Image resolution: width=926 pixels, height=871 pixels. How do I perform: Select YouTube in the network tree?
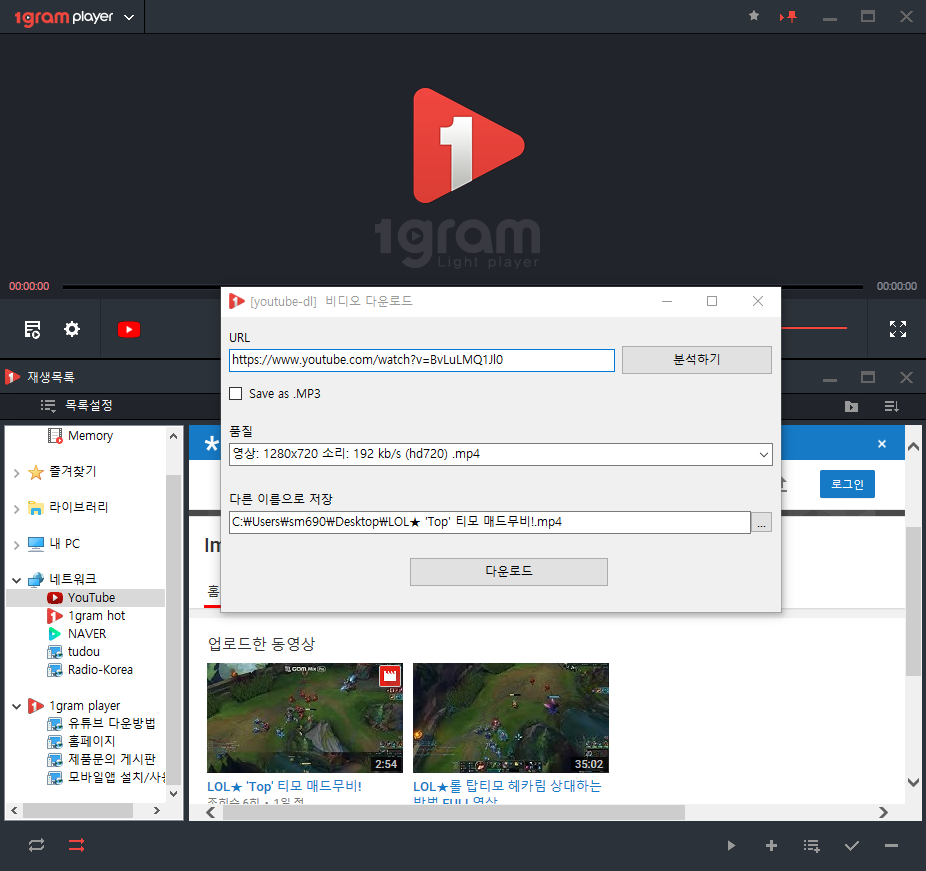pos(91,598)
